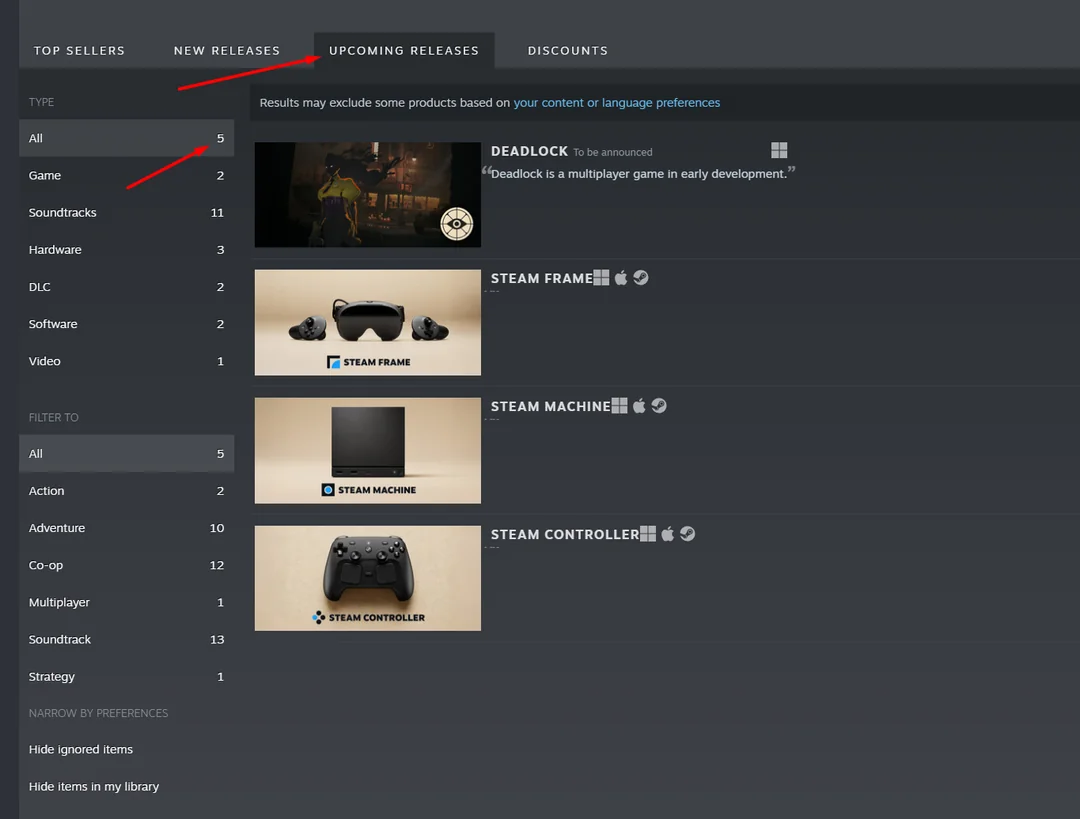The image size is (1080, 819).
Task: Click the Apple icon next to Steam Machine
Action: click(639, 406)
